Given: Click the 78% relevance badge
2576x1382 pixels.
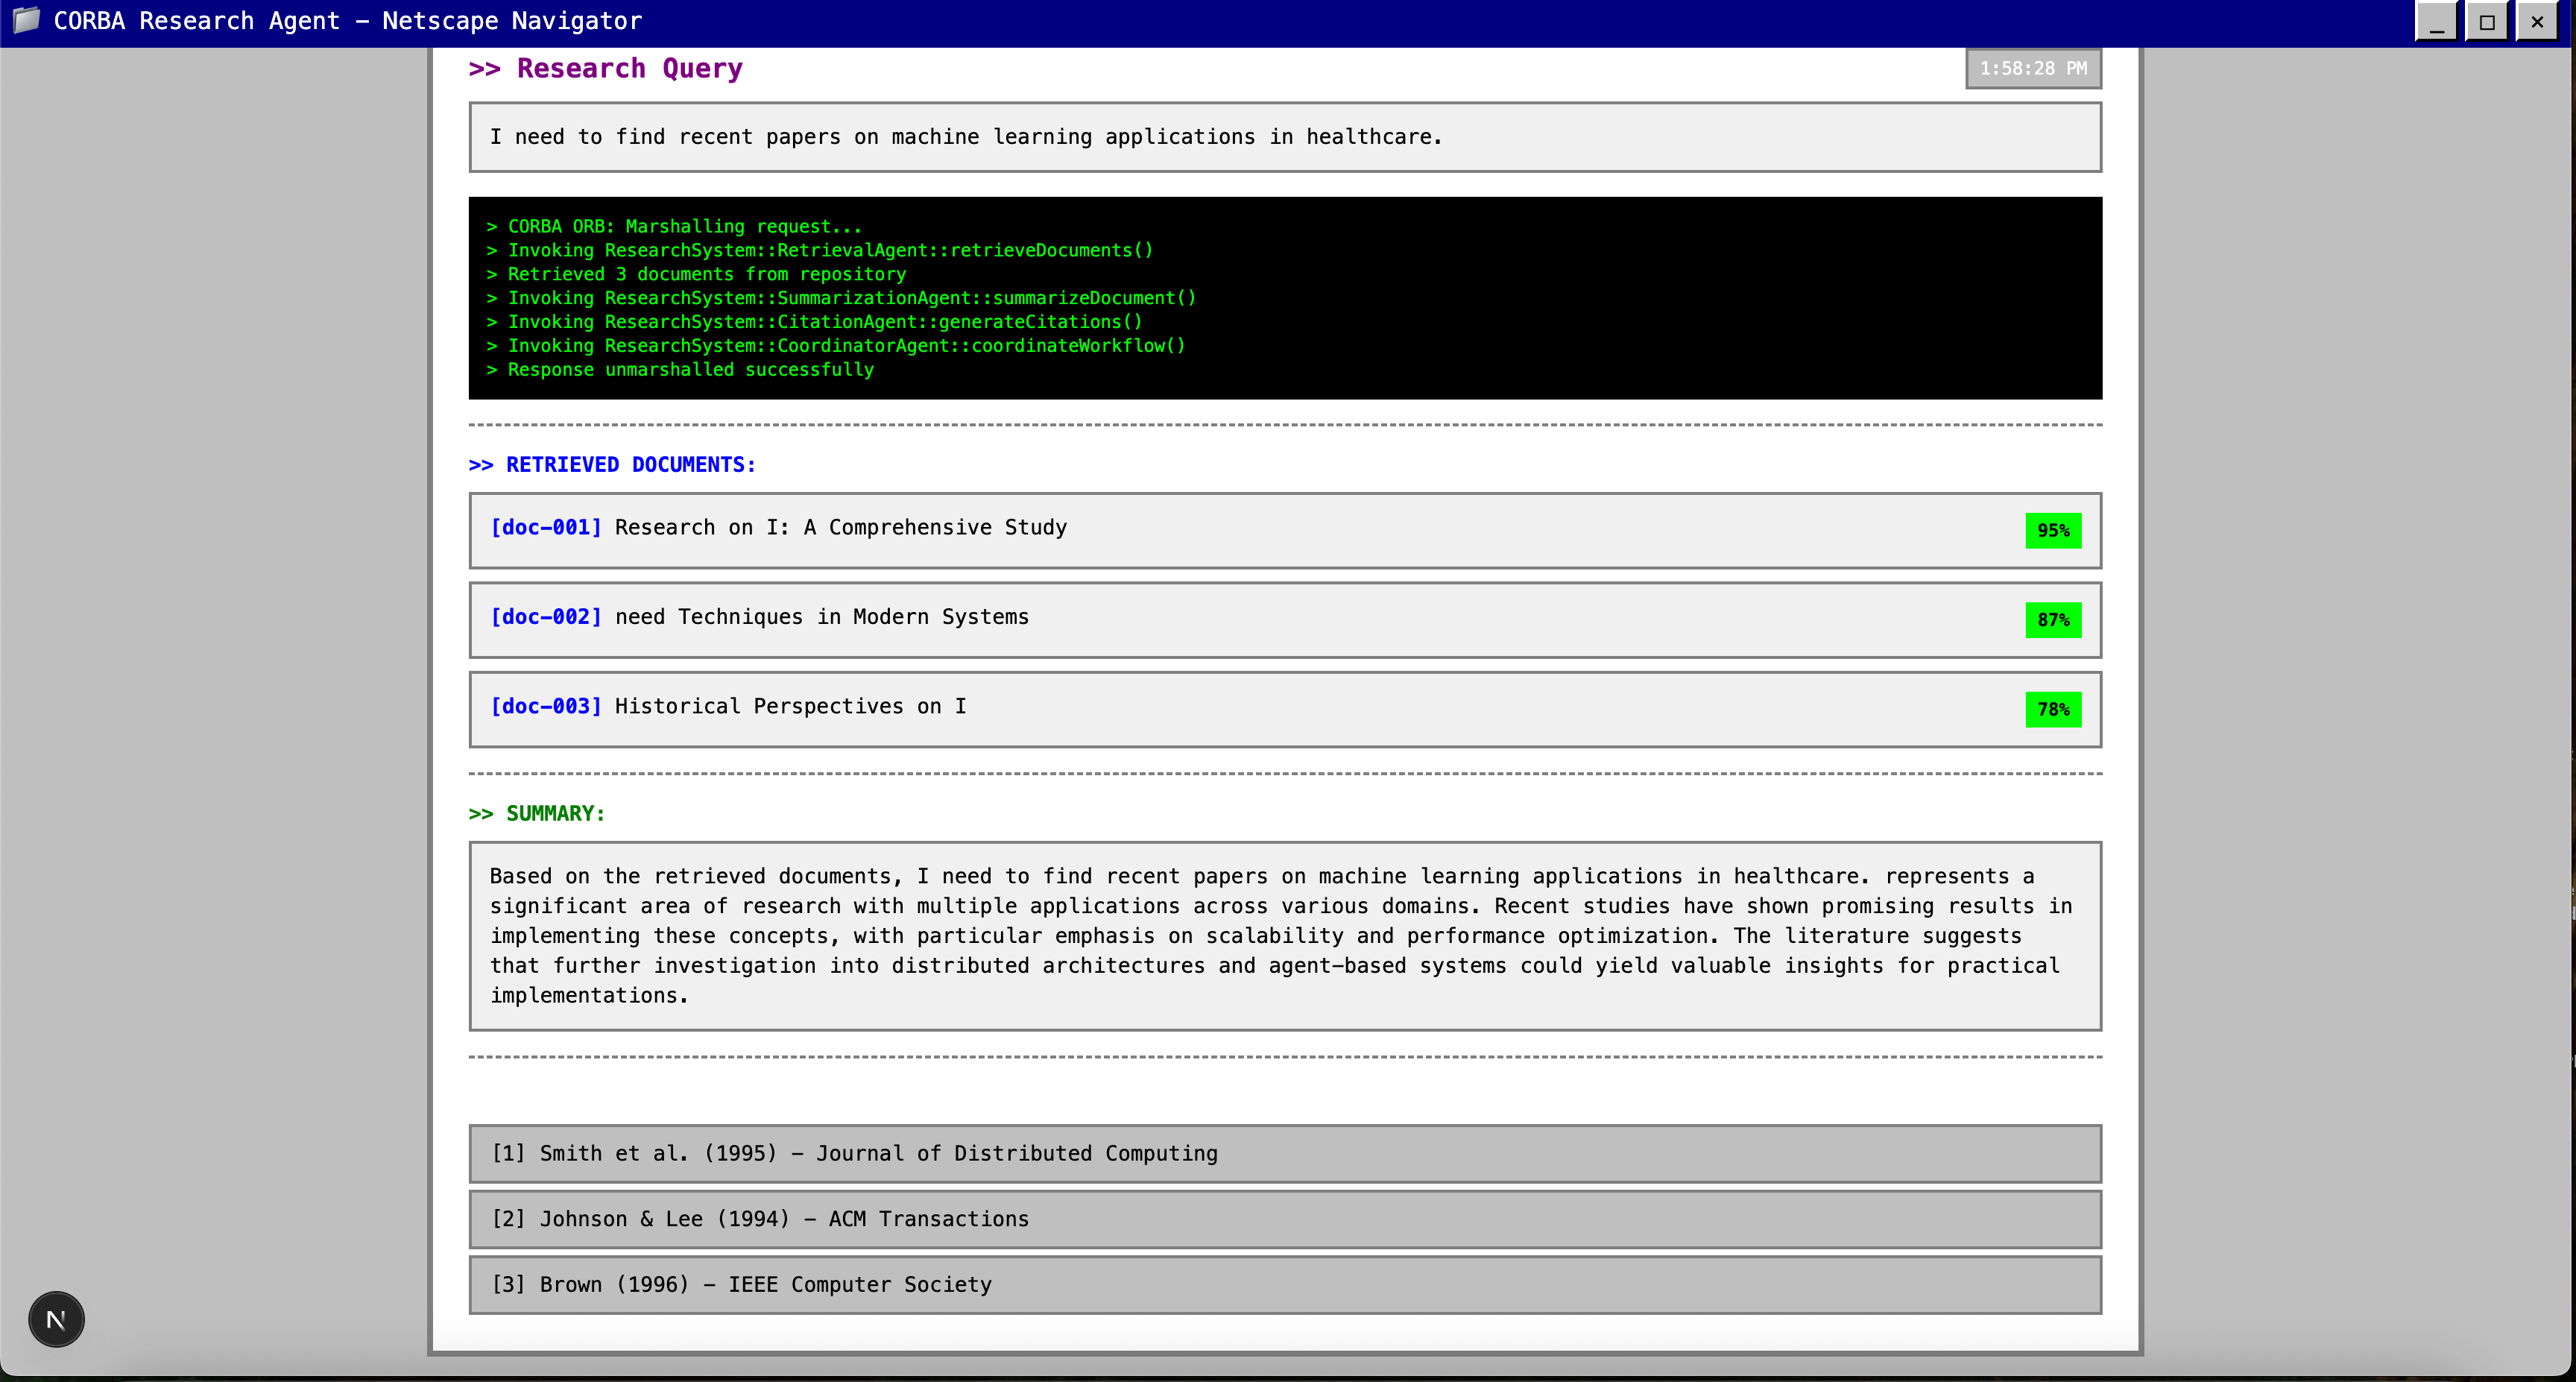Looking at the screenshot, I should (2053, 709).
